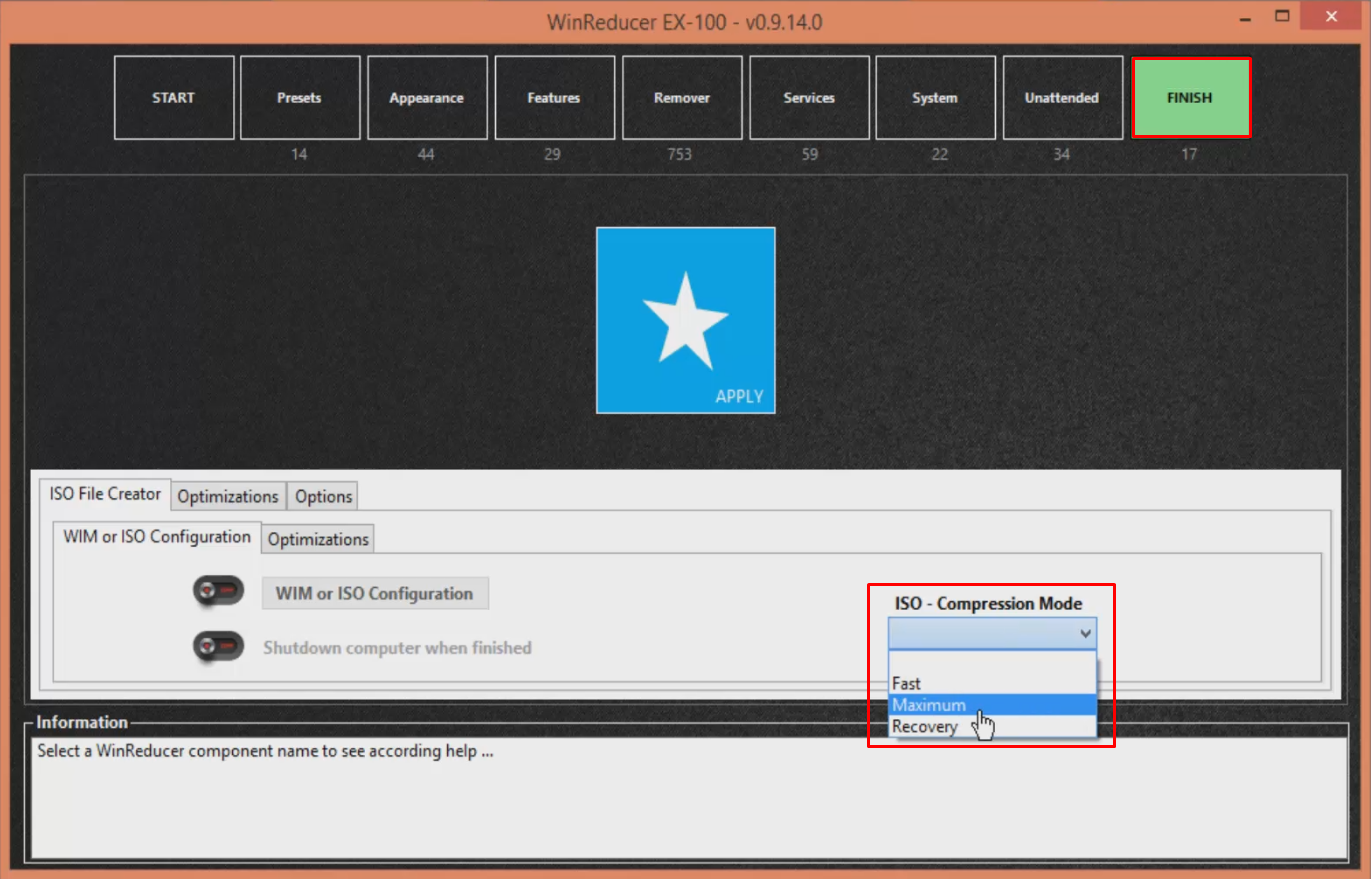This screenshot has height=879, width=1371.
Task: Toggle the WIM or ISO Configuration switch
Action: click(219, 592)
